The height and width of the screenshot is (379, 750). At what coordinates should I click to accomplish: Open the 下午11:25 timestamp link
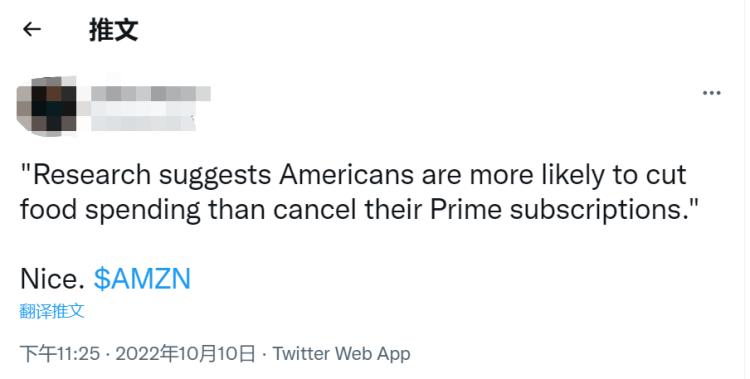[x=60, y=354]
